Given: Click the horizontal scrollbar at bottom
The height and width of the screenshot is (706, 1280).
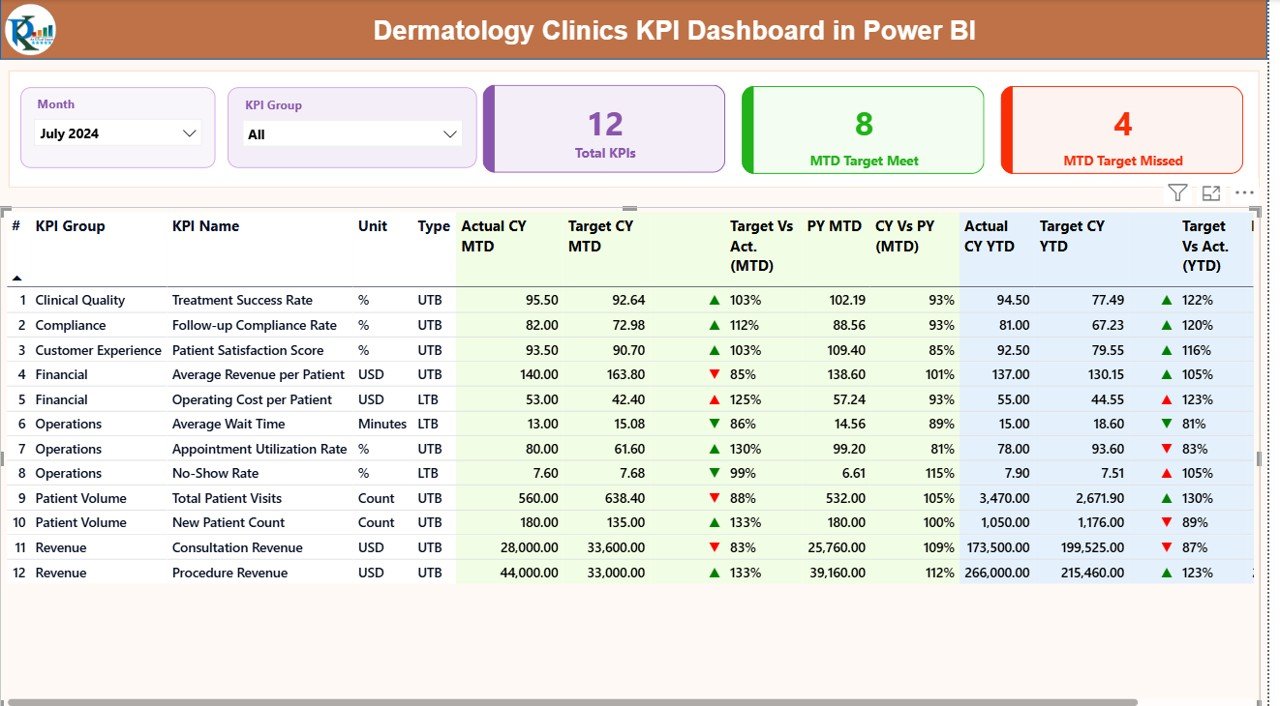Looking at the screenshot, I should click(x=570, y=702).
